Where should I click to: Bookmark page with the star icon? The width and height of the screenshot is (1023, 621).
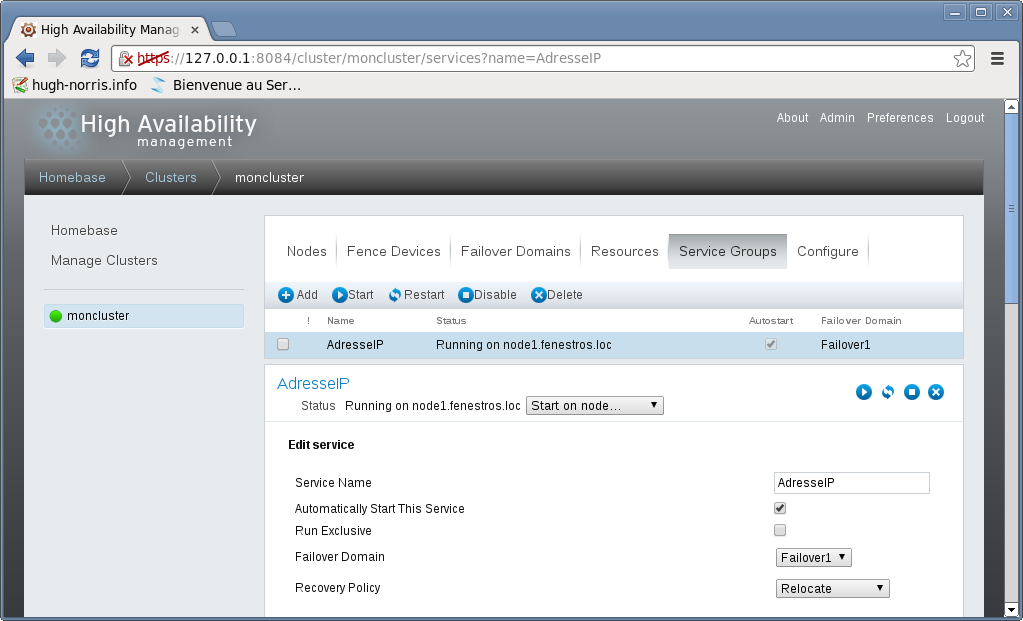[962, 59]
